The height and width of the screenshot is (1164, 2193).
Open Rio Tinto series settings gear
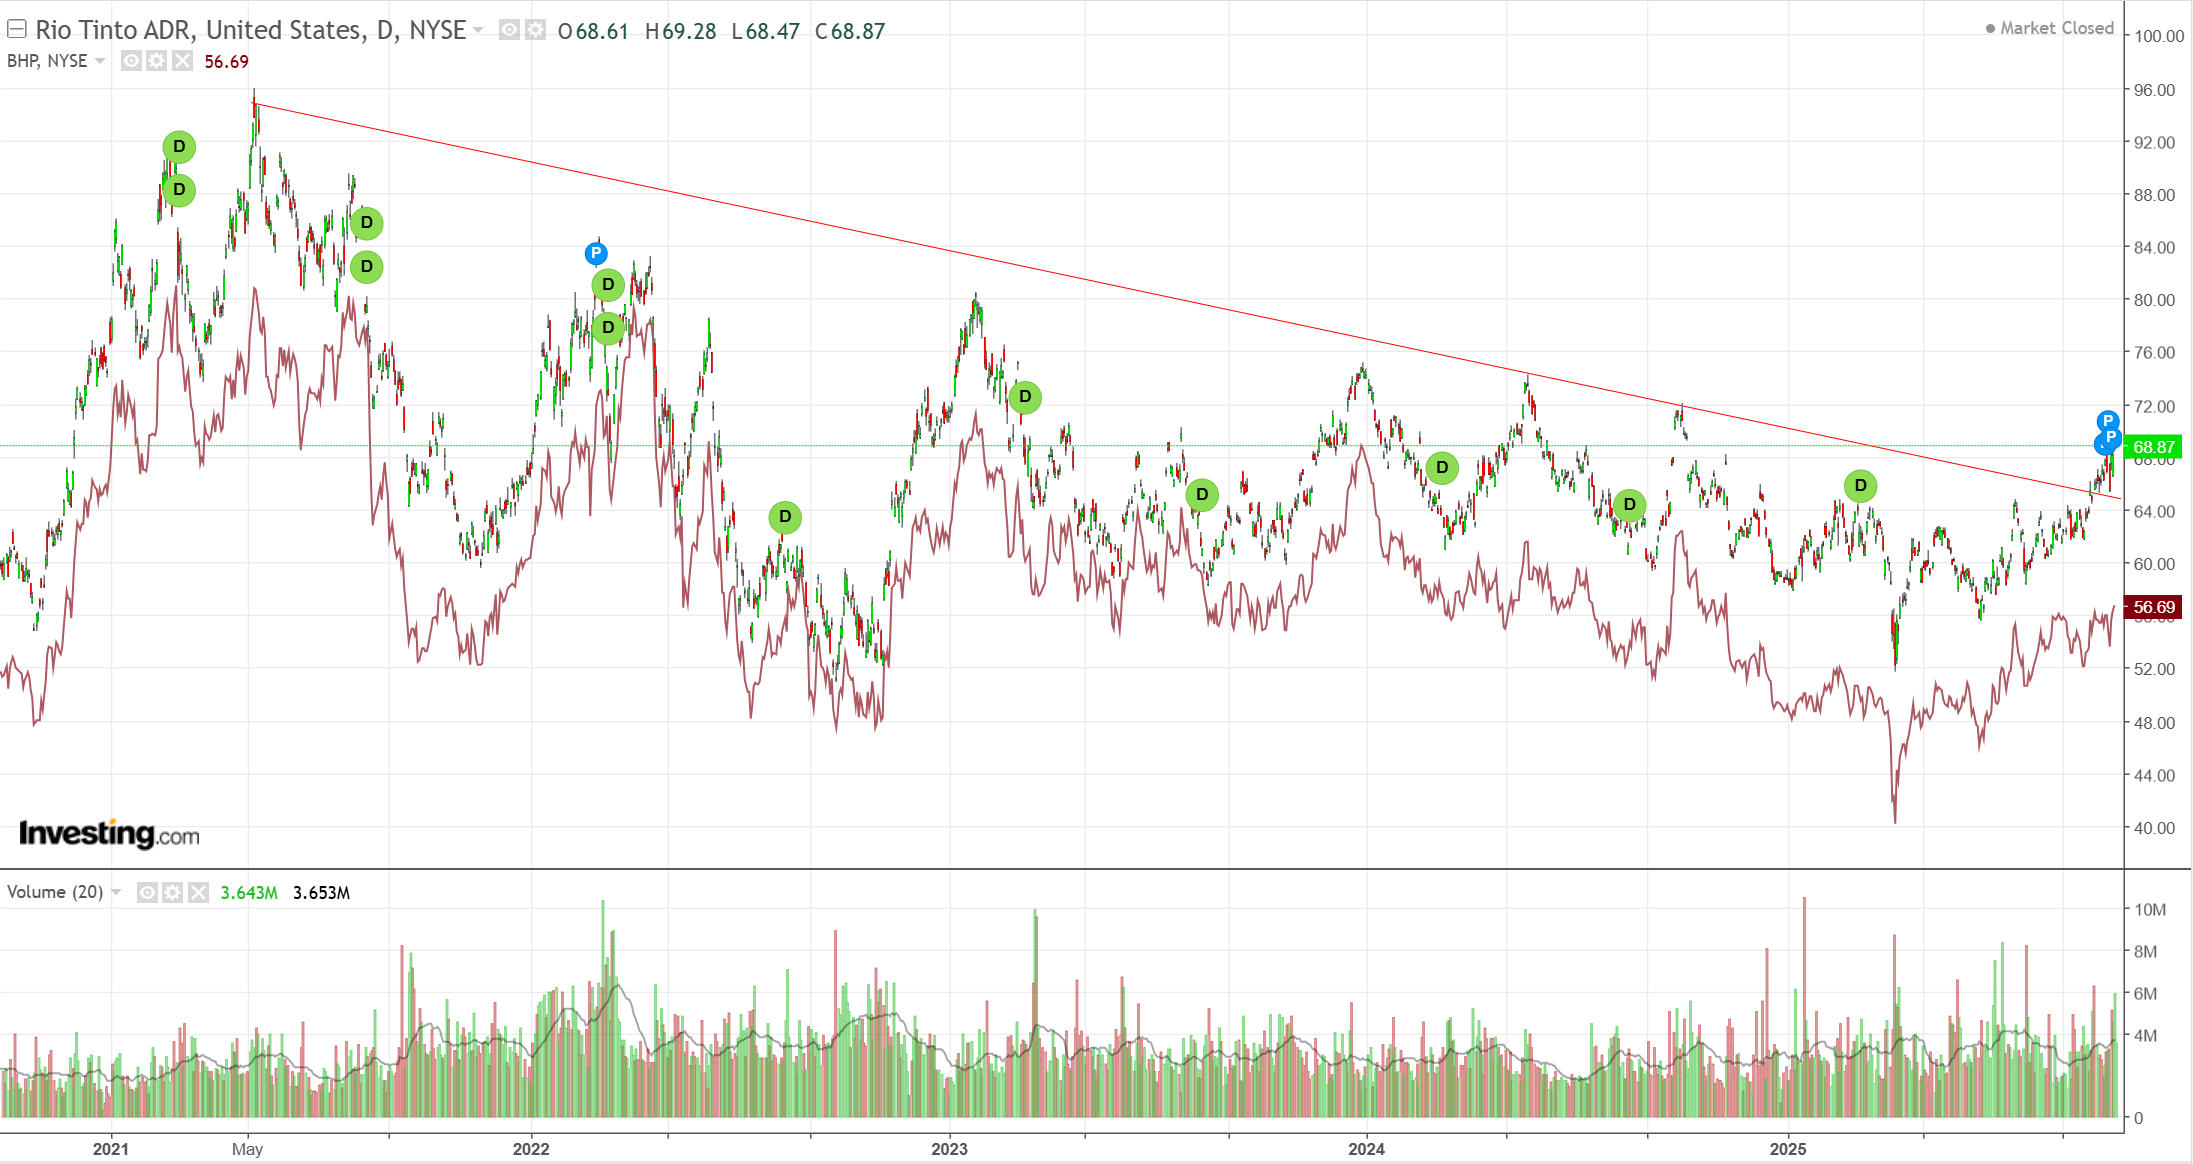pyautogui.click(x=535, y=30)
